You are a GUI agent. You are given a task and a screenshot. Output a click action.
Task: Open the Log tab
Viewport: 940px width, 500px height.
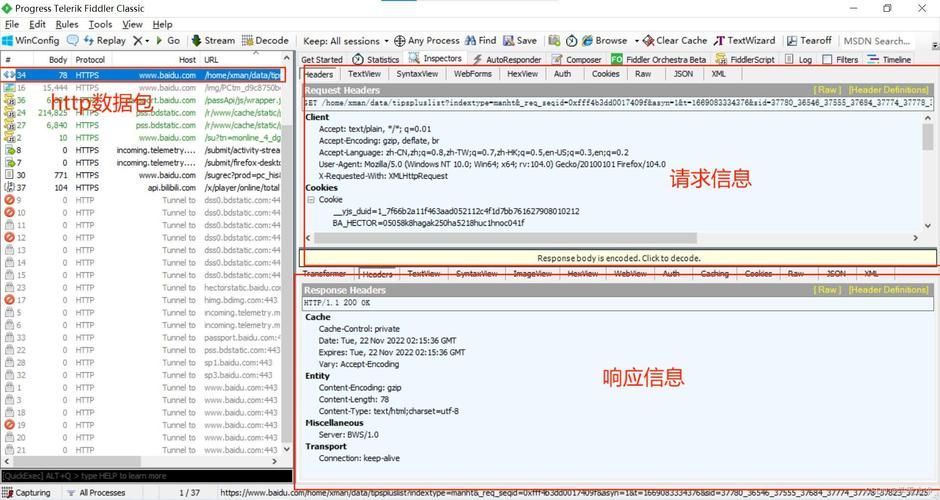click(799, 59)
